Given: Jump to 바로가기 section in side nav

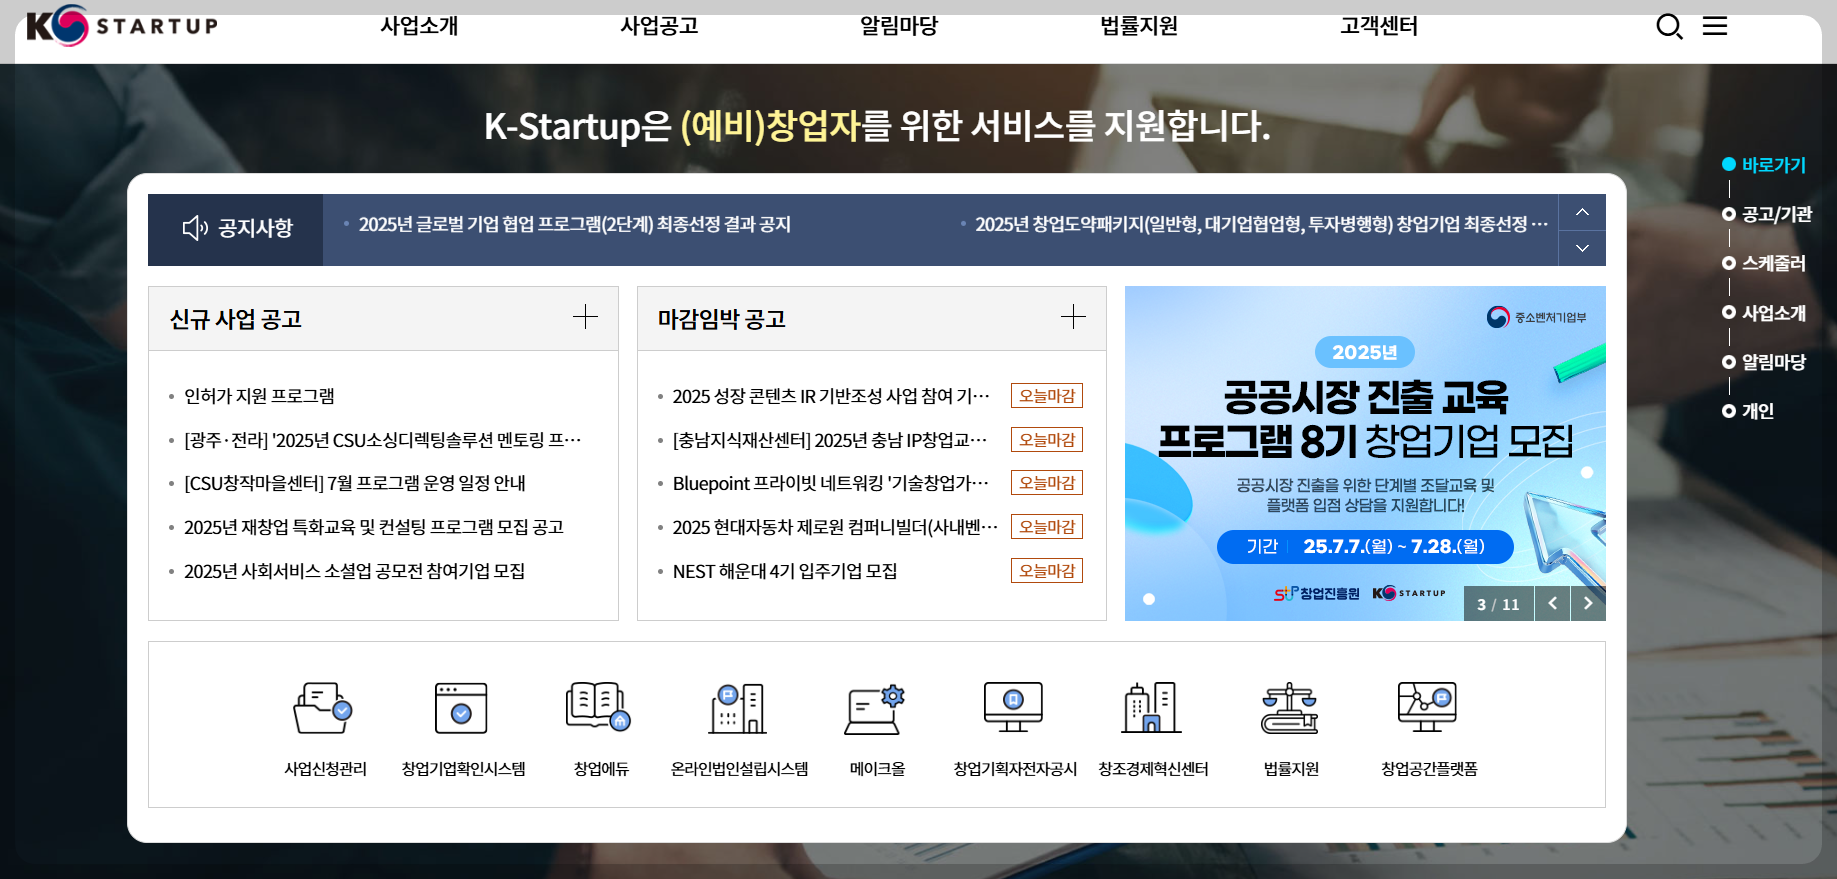Looking at the screenshot, I should coord(1764,165).
